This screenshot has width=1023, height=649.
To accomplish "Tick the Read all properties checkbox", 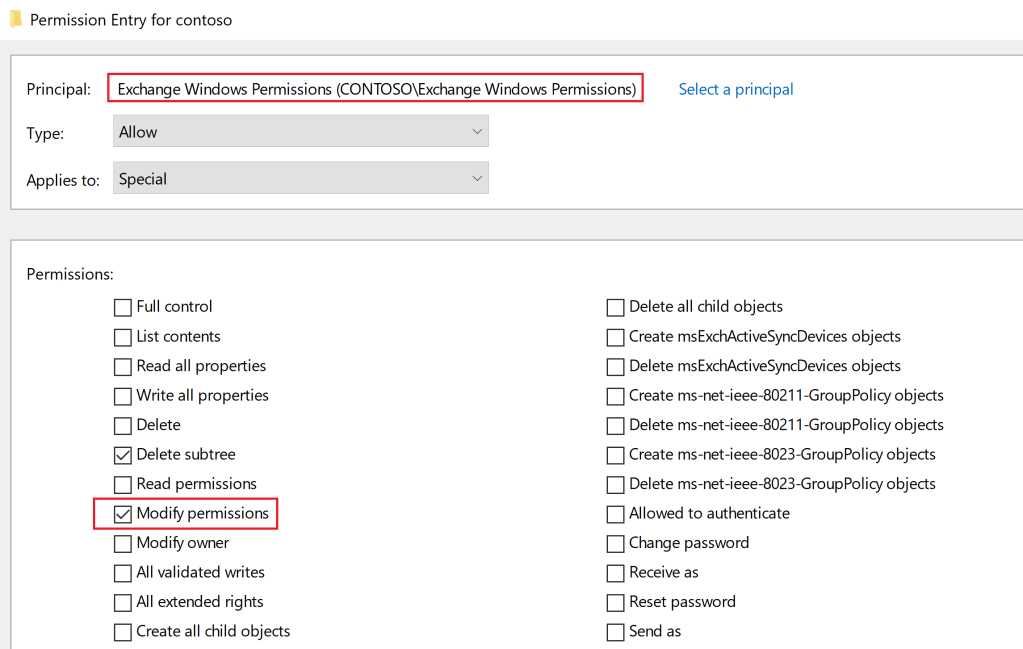I will (123, 366).
